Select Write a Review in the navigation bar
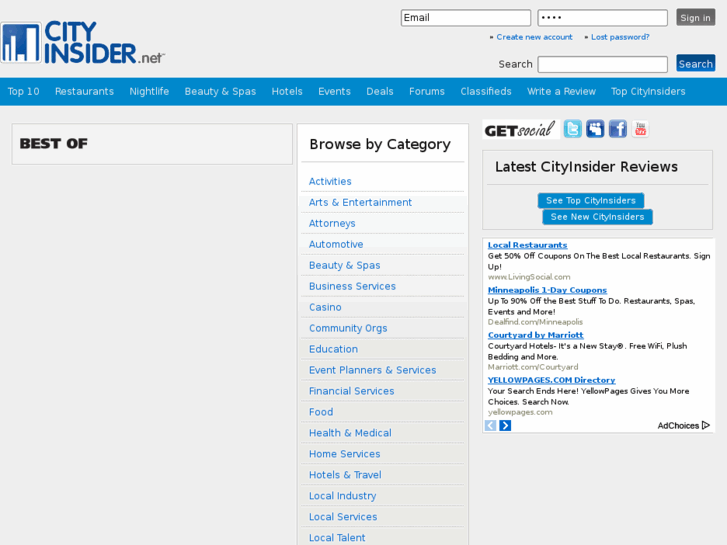Viewport: 727px width, 545px height. coord(561,91)
